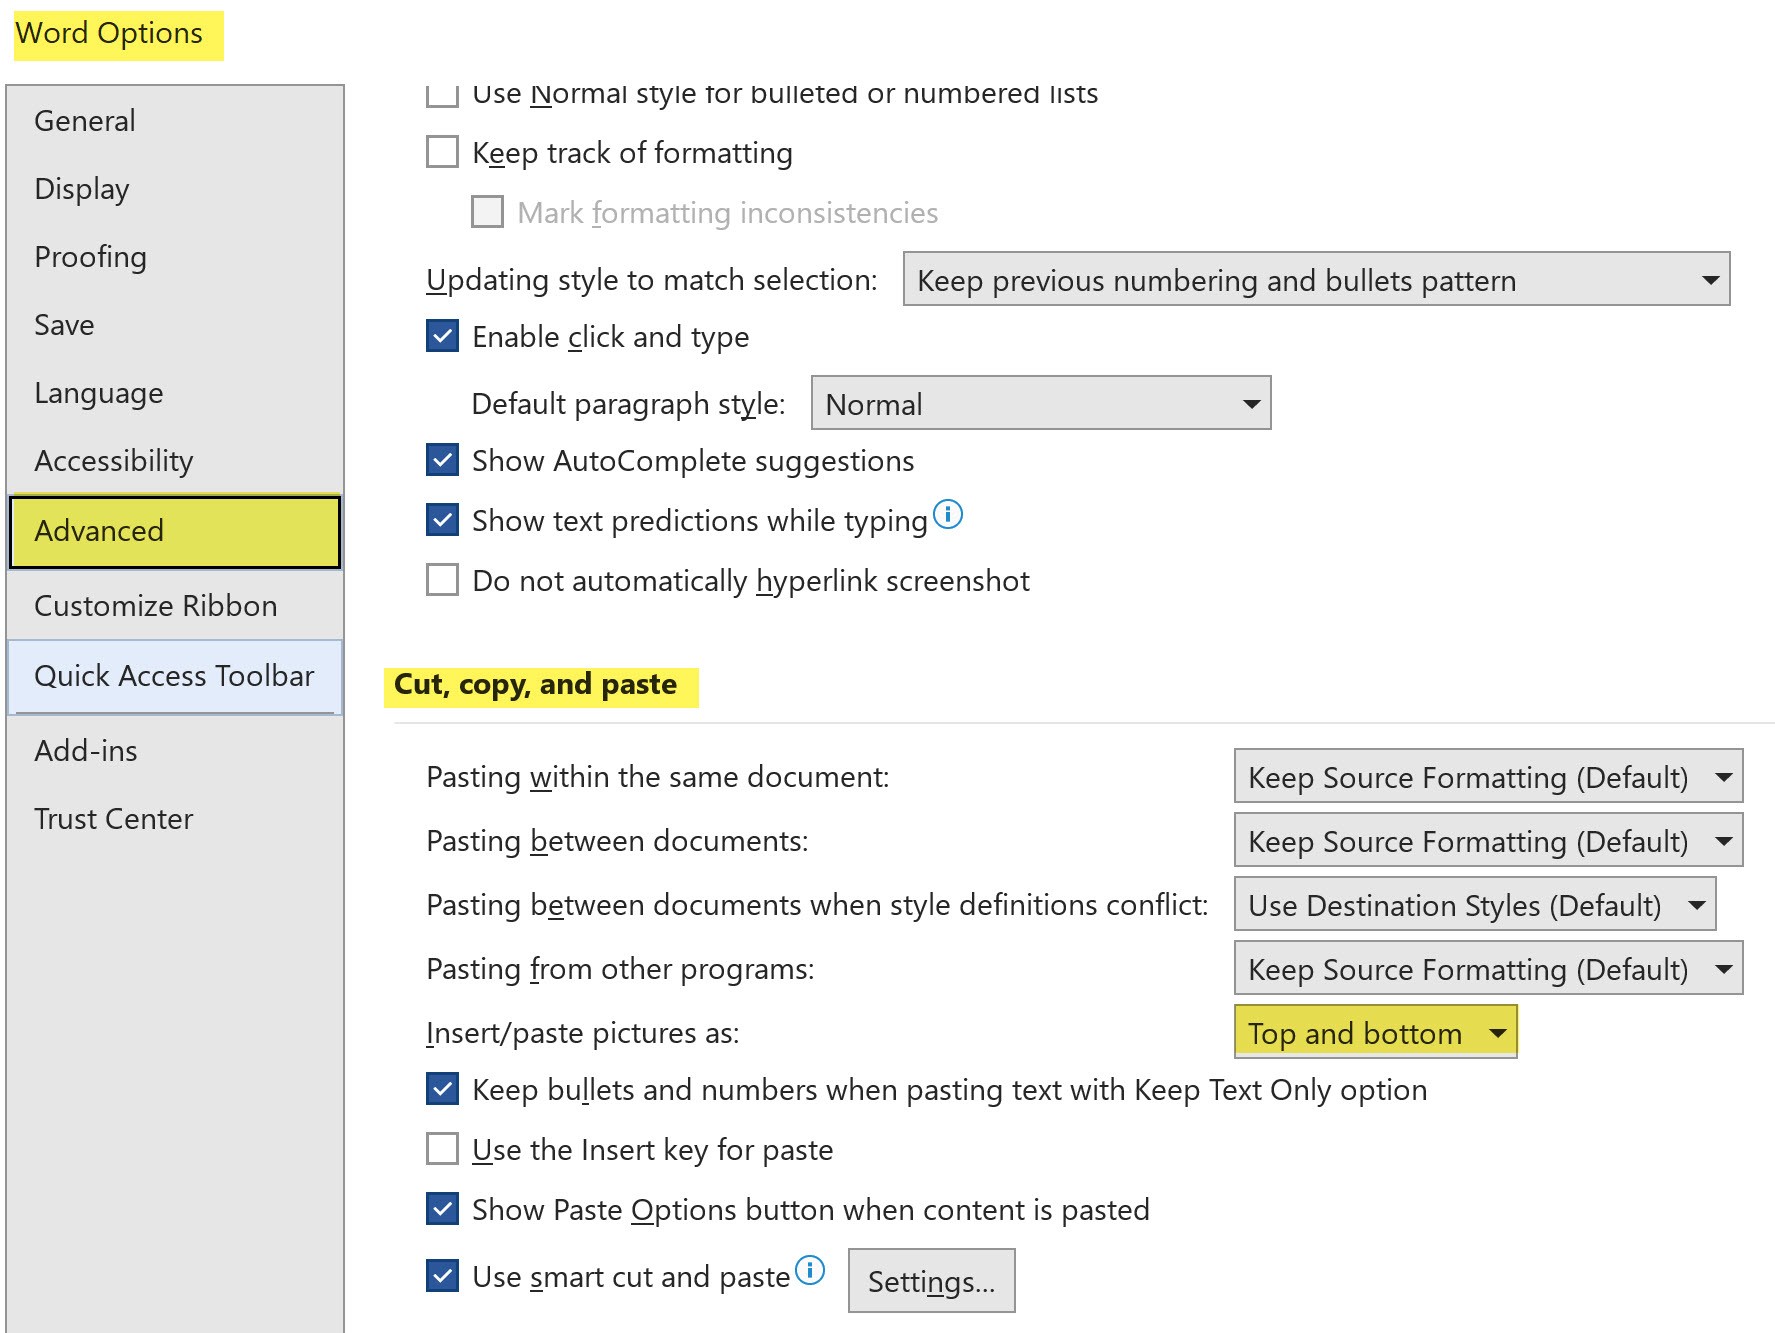This screenshot has height=1333, width=1775.
Task: Uncheck Show Paste Options button option
Action: [x=442, y=1209]
